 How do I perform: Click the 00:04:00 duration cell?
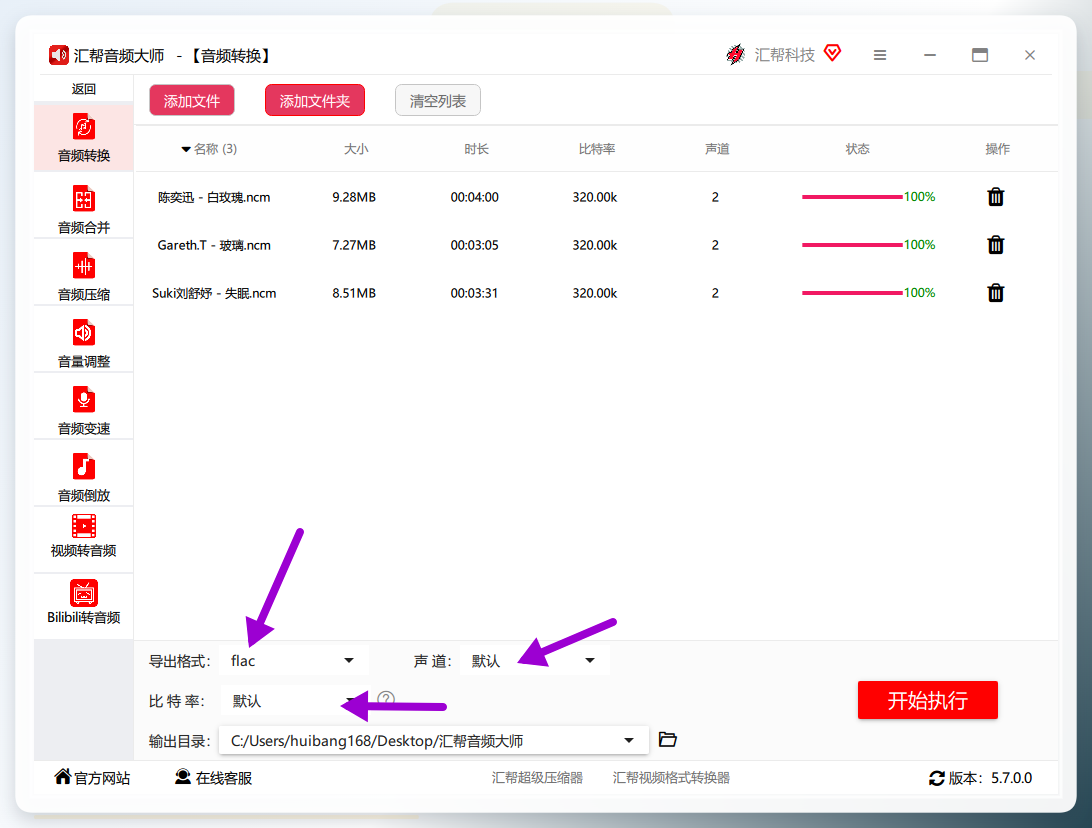tap(474, 197)
